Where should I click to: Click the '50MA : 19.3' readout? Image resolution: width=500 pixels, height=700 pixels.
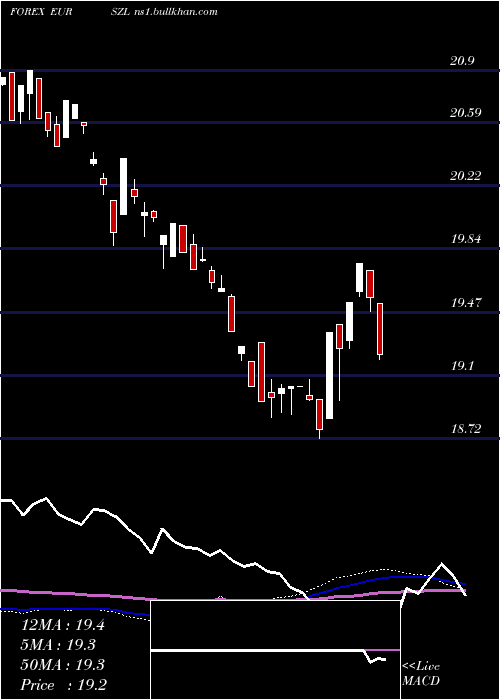click(63, 665)
